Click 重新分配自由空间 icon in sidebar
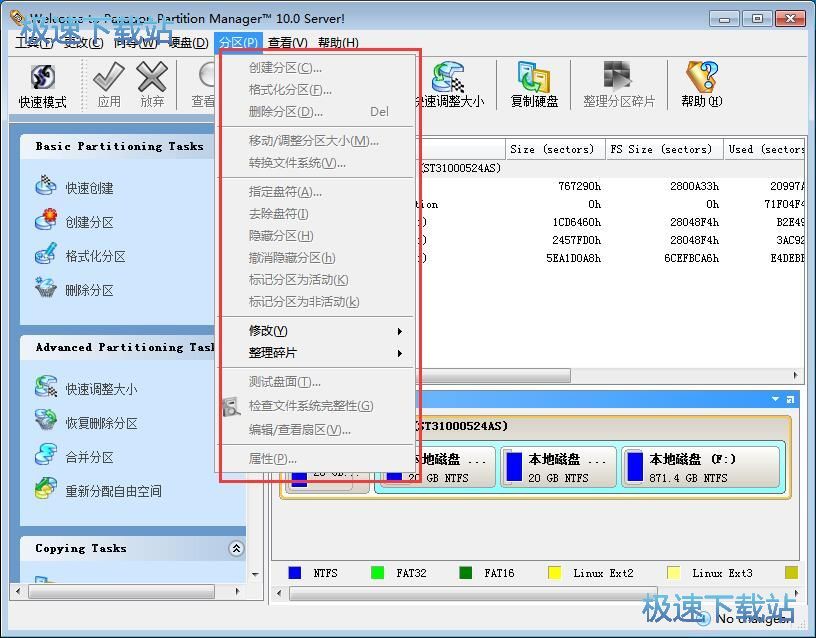This screenshot has height=638, width=816. coord(46,489)
